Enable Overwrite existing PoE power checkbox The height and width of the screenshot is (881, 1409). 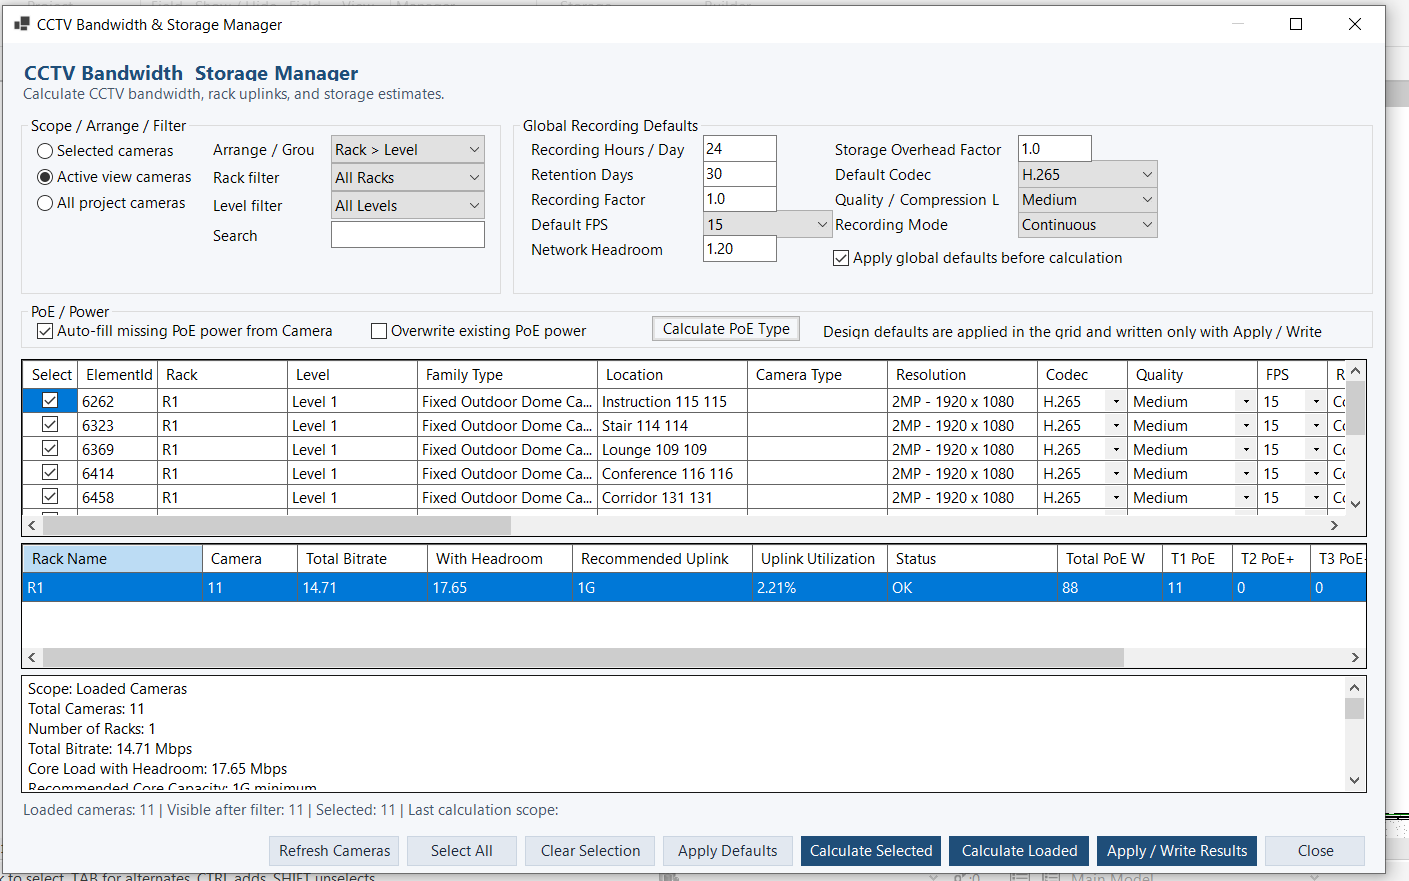379,331
